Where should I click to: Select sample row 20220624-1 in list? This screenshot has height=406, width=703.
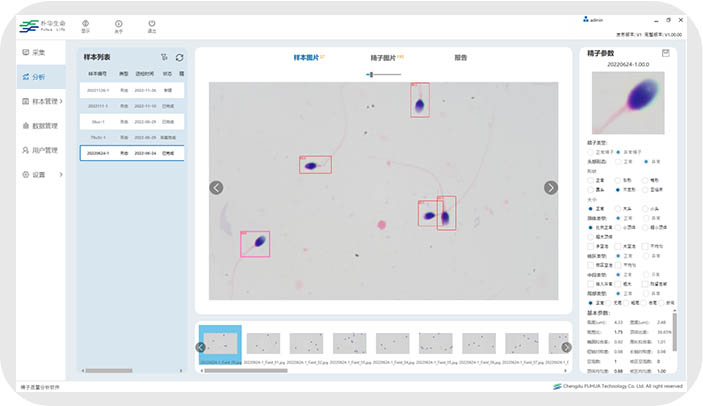(132, 153)
